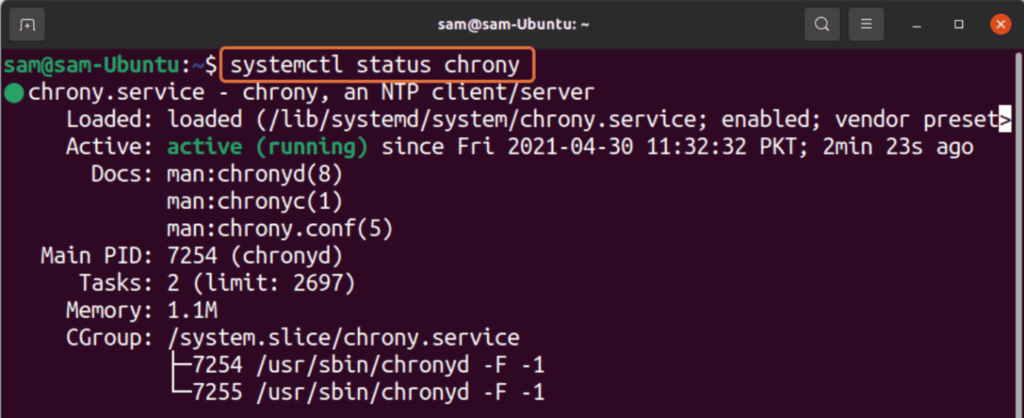1024x418 pixels.
Task: Open the hamburger menu
Action: [x=866, y=25]
